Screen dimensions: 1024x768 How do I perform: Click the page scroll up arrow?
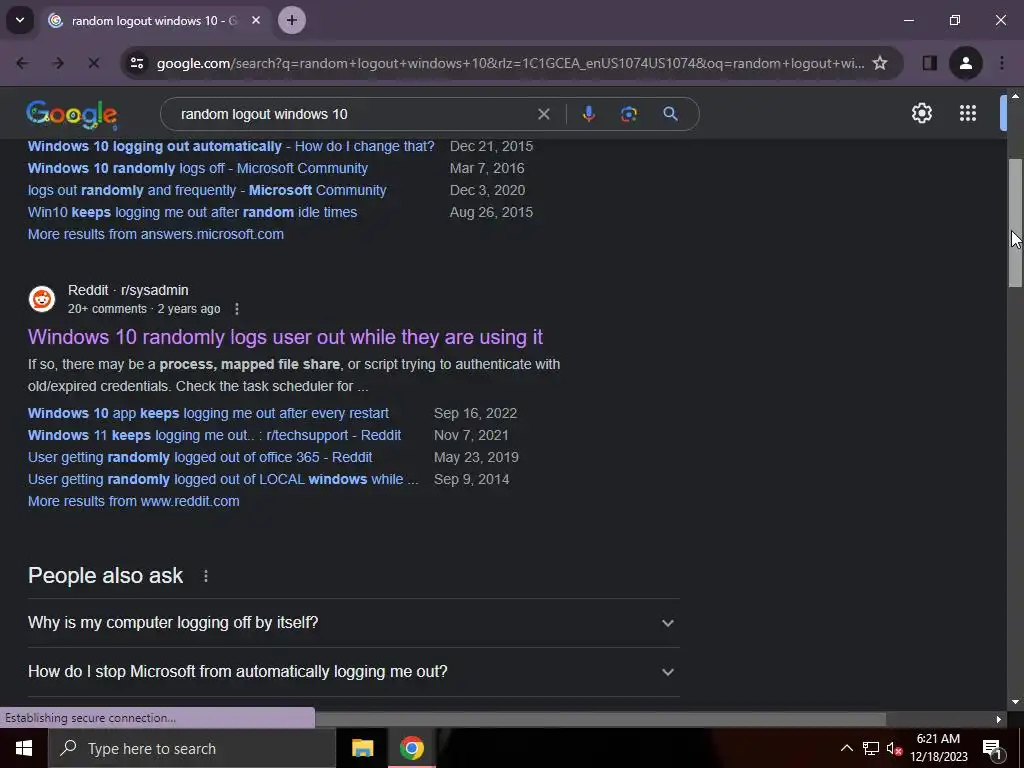1015,96
